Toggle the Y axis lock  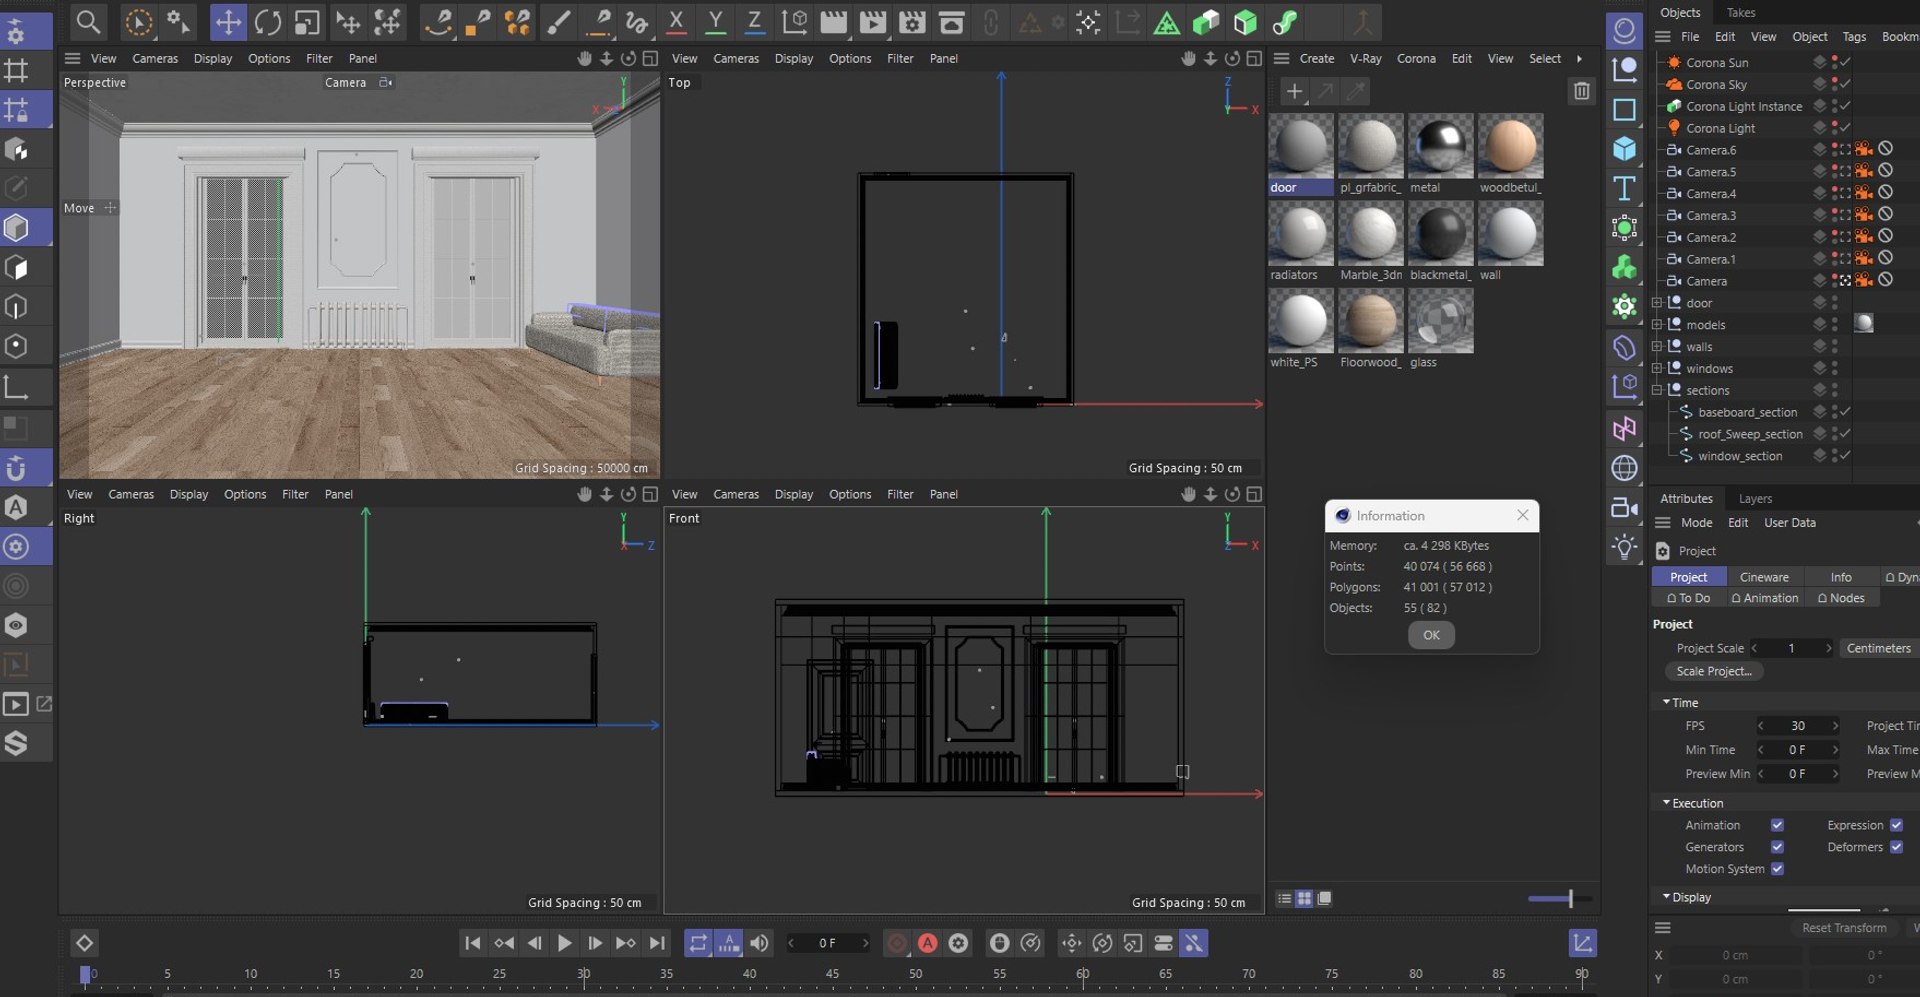coord(715,22)
